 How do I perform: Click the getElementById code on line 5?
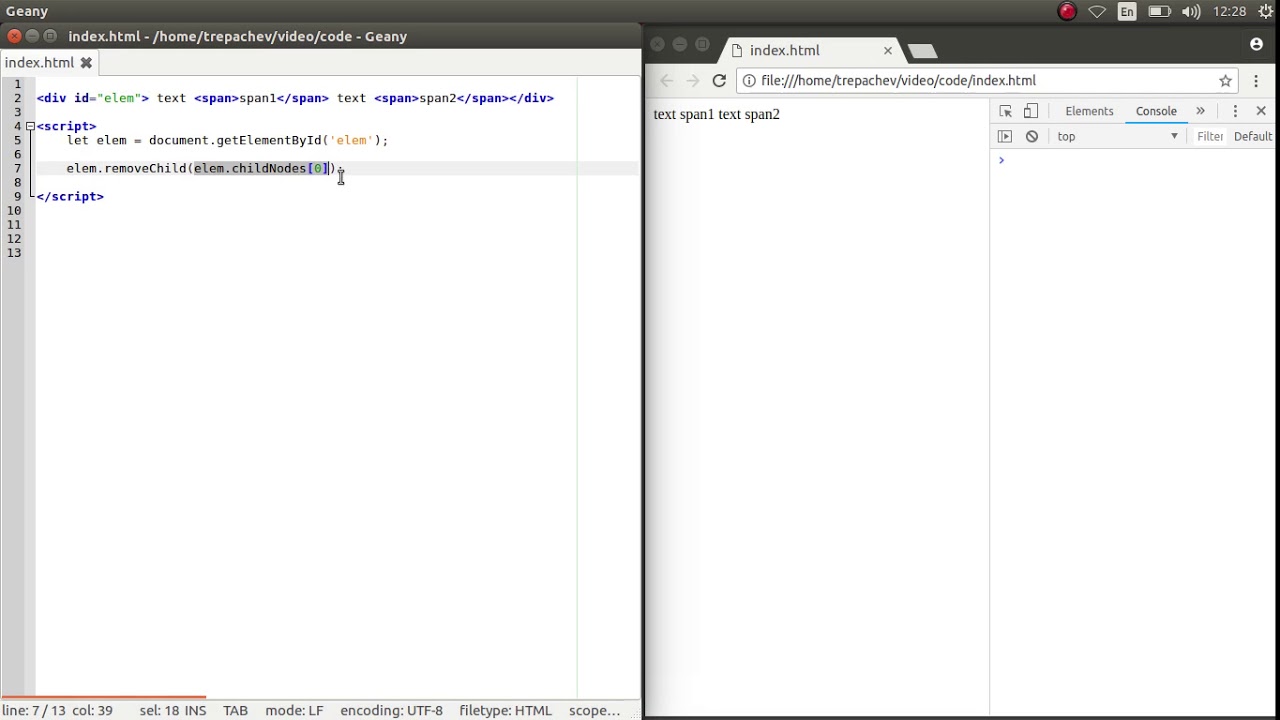coord(268,140)
